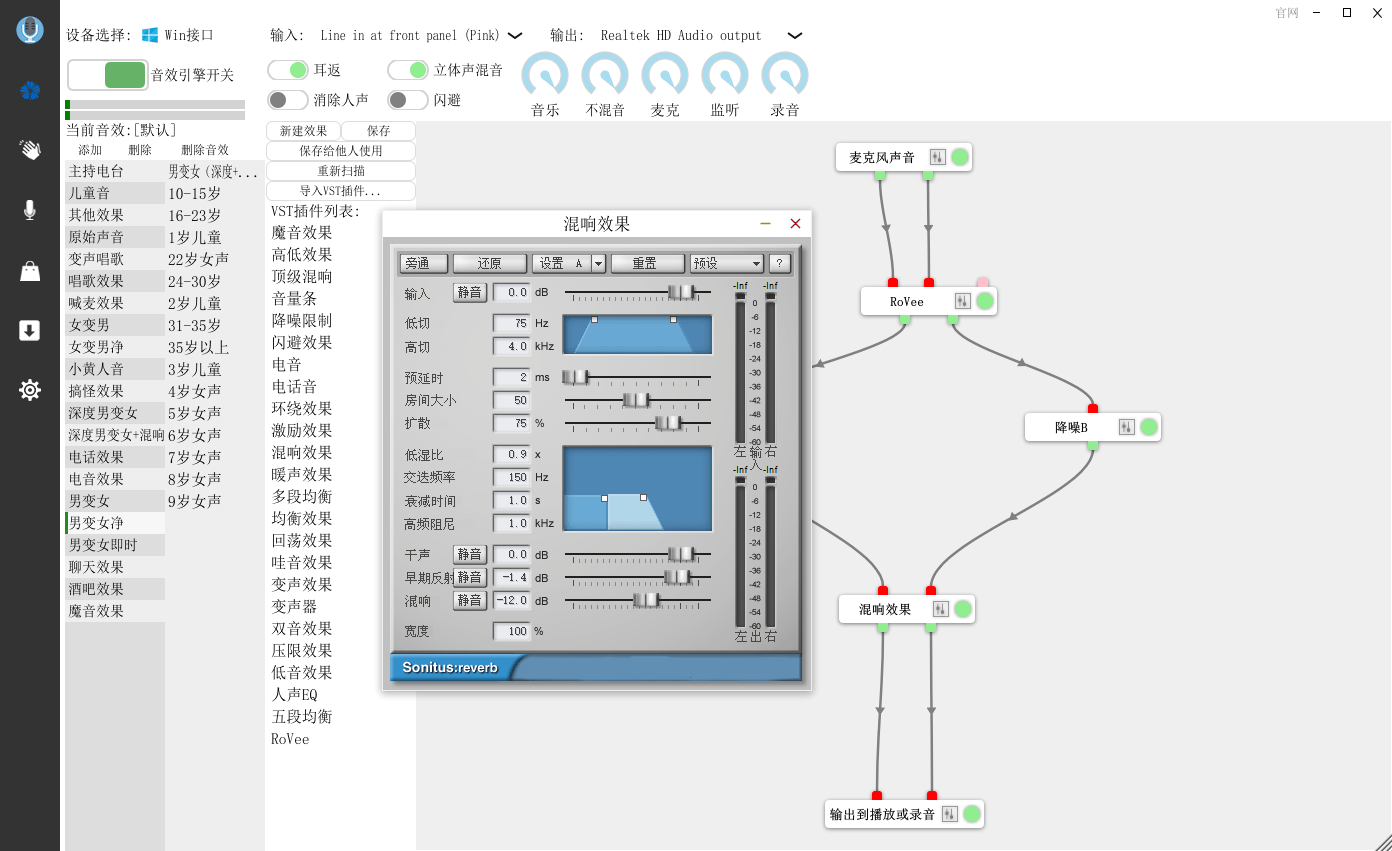
Task: Toggle the 耳返 switch
Action: 288,70
